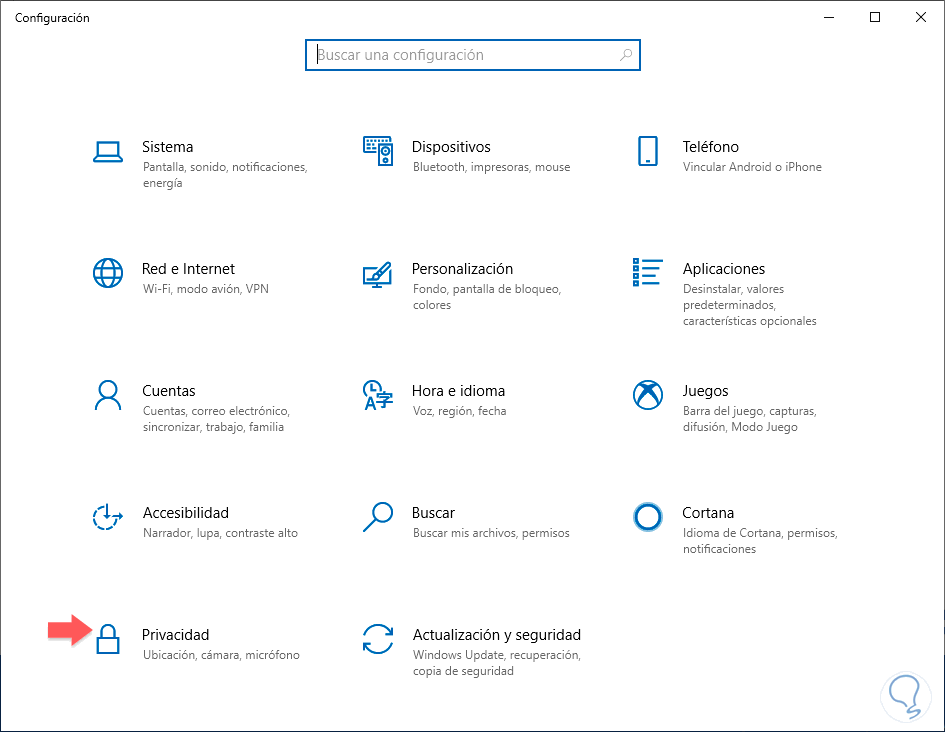Screen dimensions: 945x732
Task: Click the Teléfono phone icon
Action: [x=648, y=151]
